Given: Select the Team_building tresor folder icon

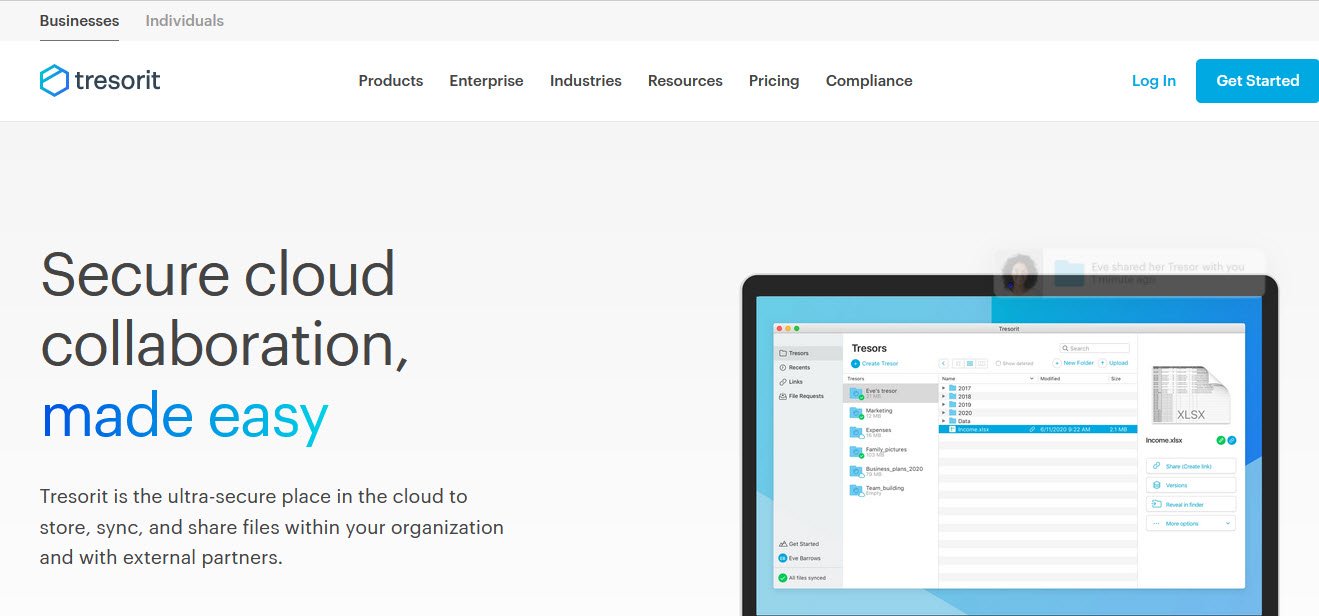Looking at the screenshot, I should [856, 490].
